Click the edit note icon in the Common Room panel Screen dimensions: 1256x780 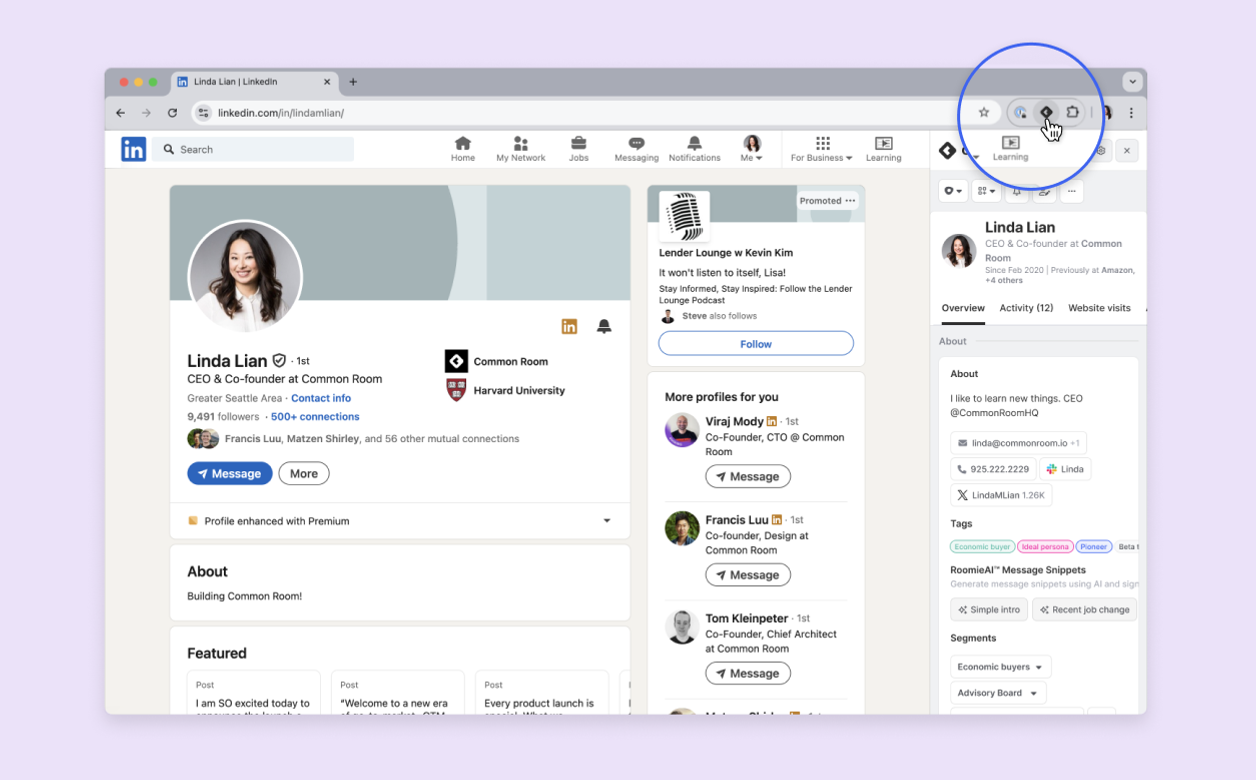pos(1044,191)
